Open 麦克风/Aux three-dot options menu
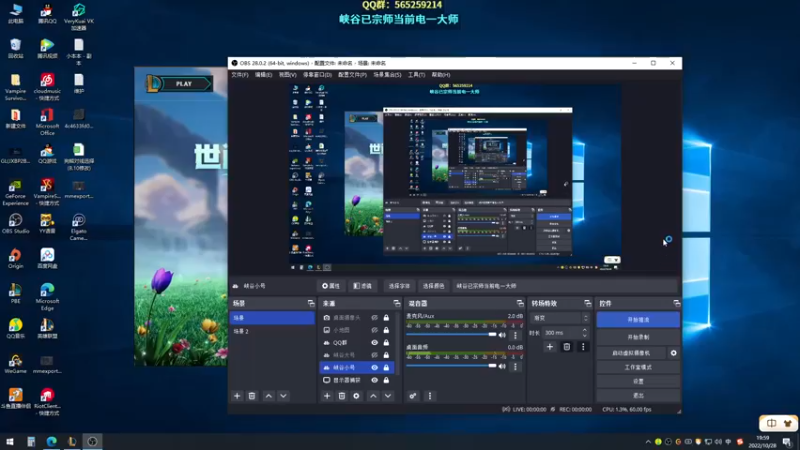This screenshot has height=450, width=800. (x=515, y=335)
